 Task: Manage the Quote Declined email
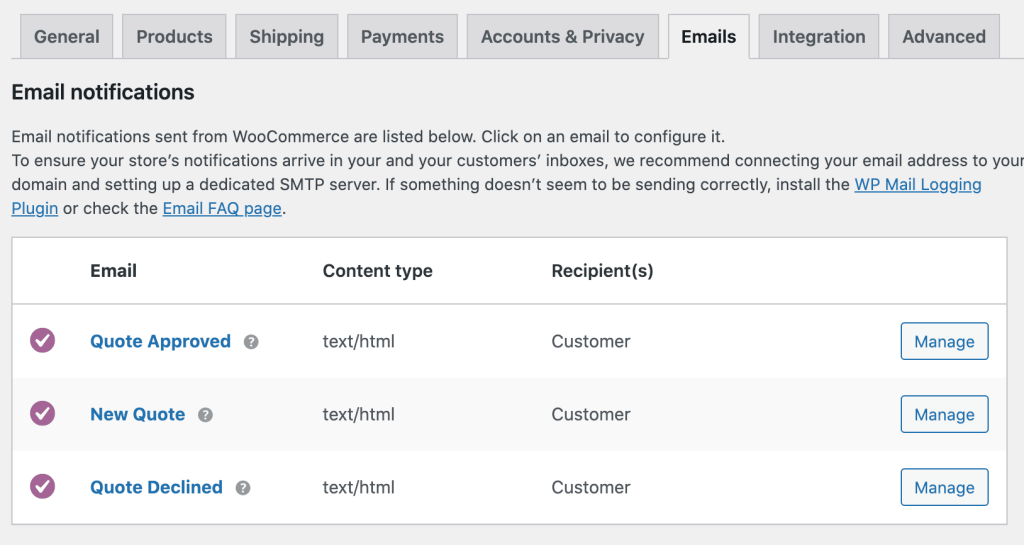[x=944, y=488]
